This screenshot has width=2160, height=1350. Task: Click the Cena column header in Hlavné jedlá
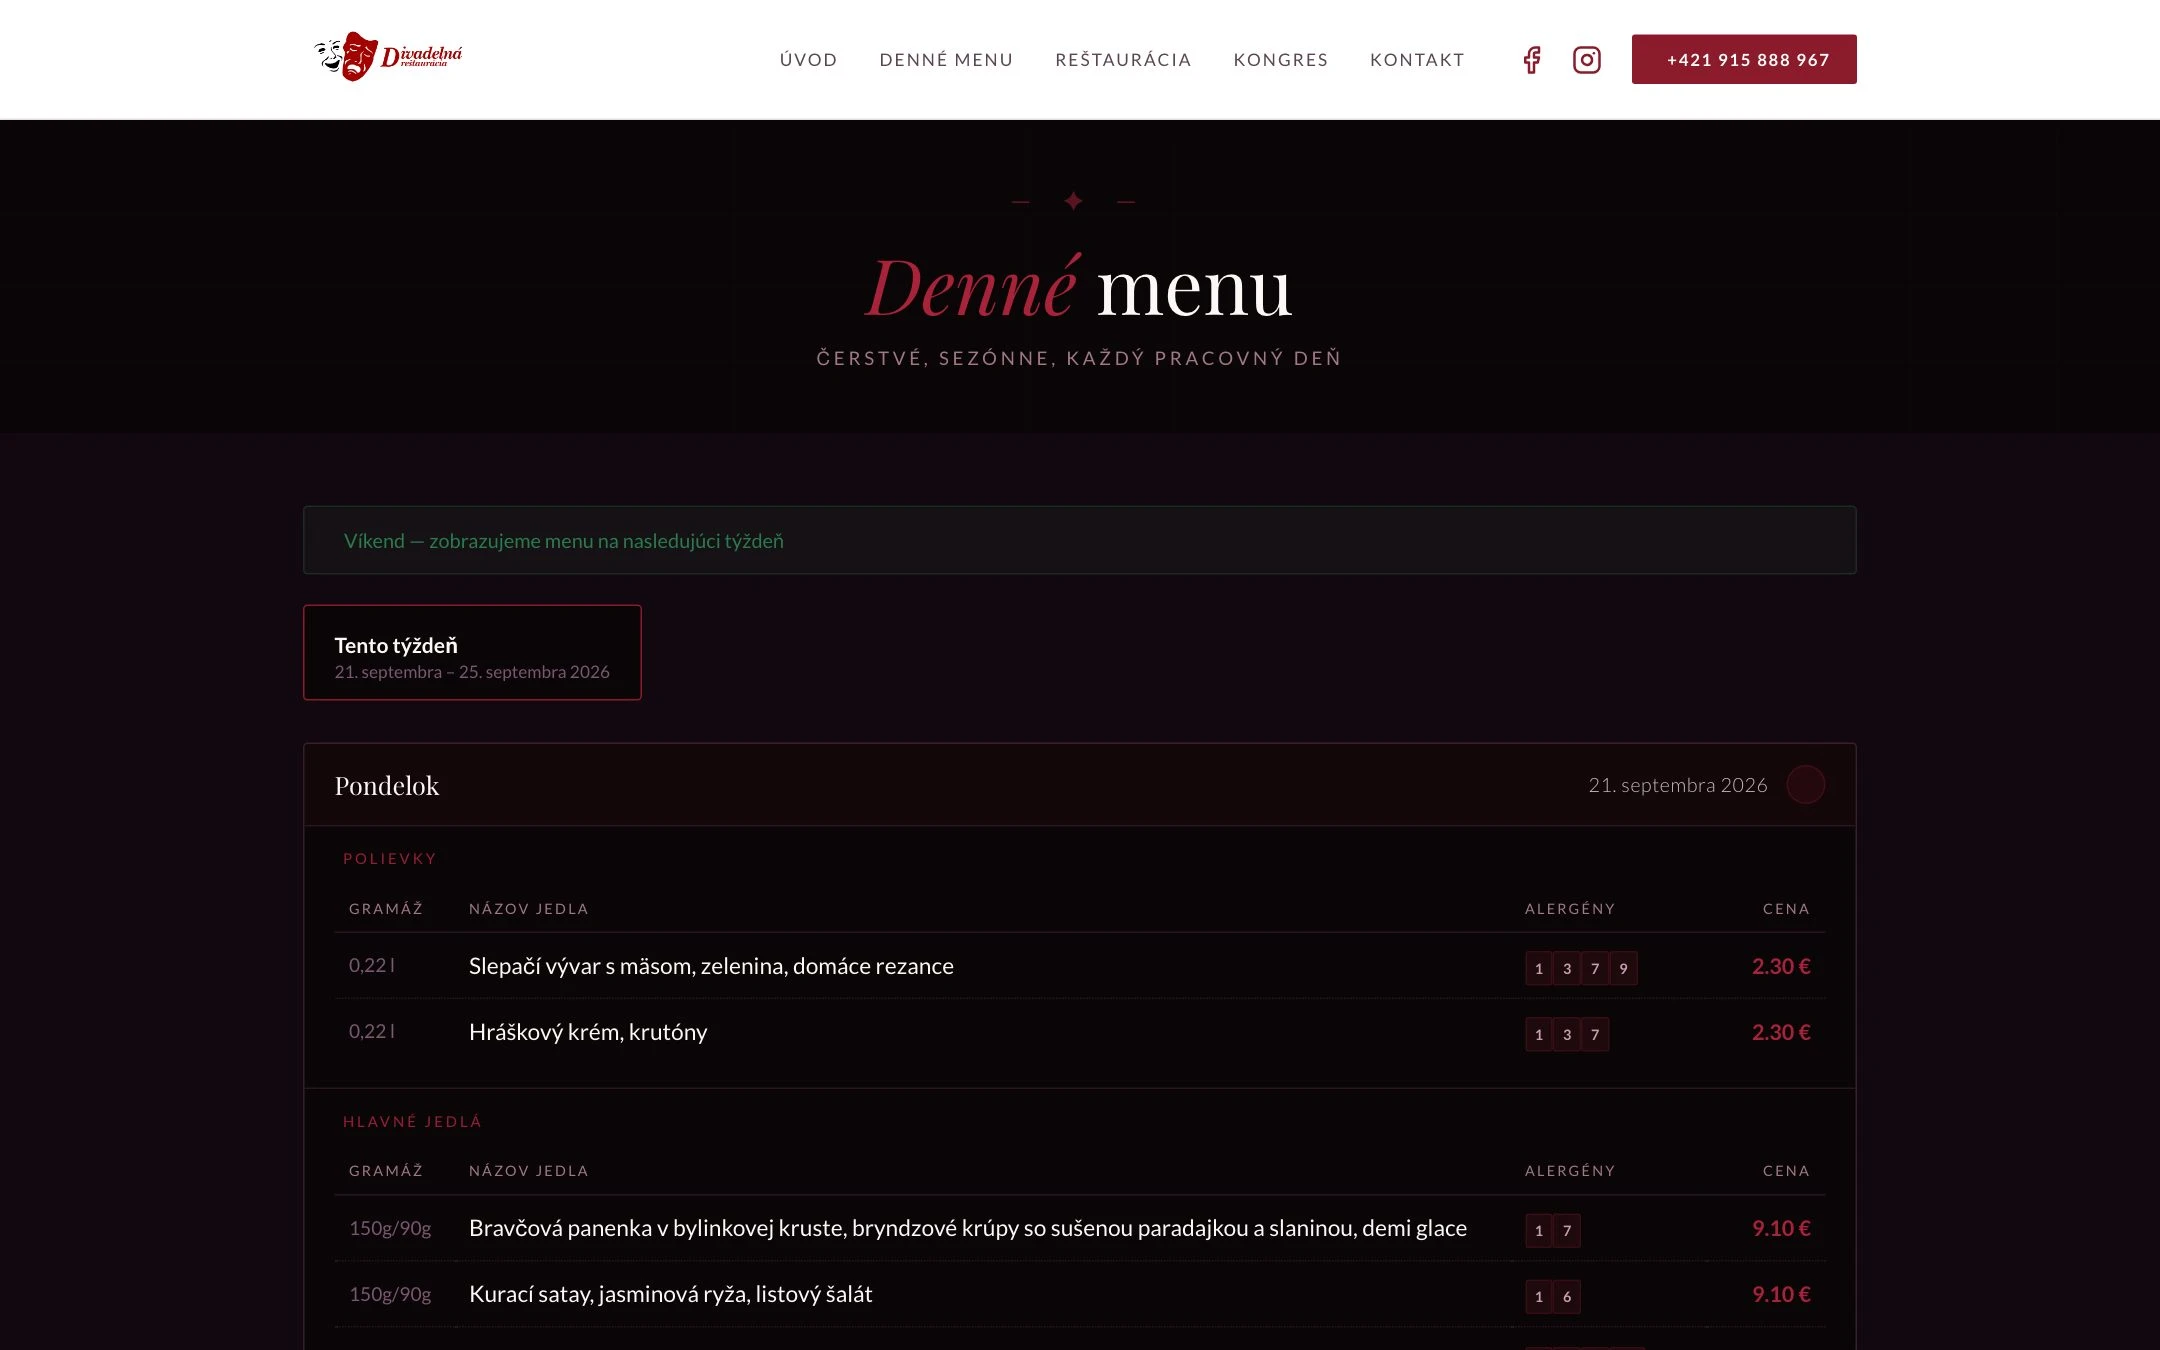(x=1786, y=1171)
